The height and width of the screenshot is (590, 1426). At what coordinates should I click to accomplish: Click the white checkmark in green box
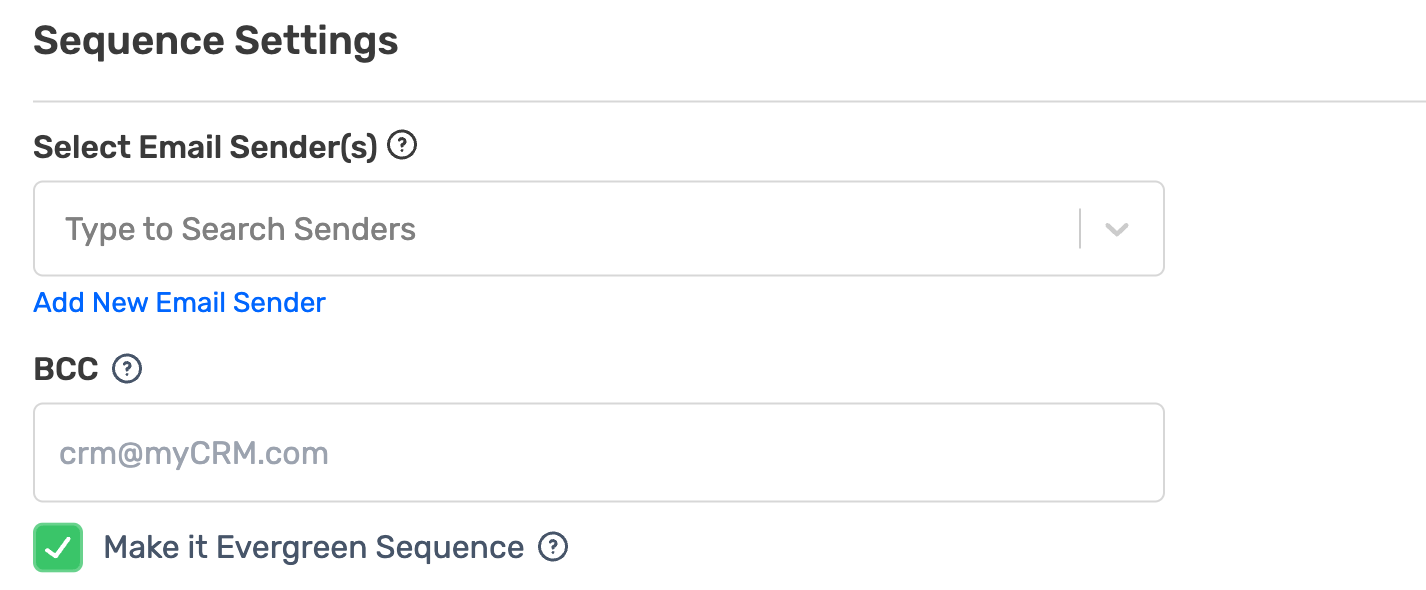tap(58, 548)
